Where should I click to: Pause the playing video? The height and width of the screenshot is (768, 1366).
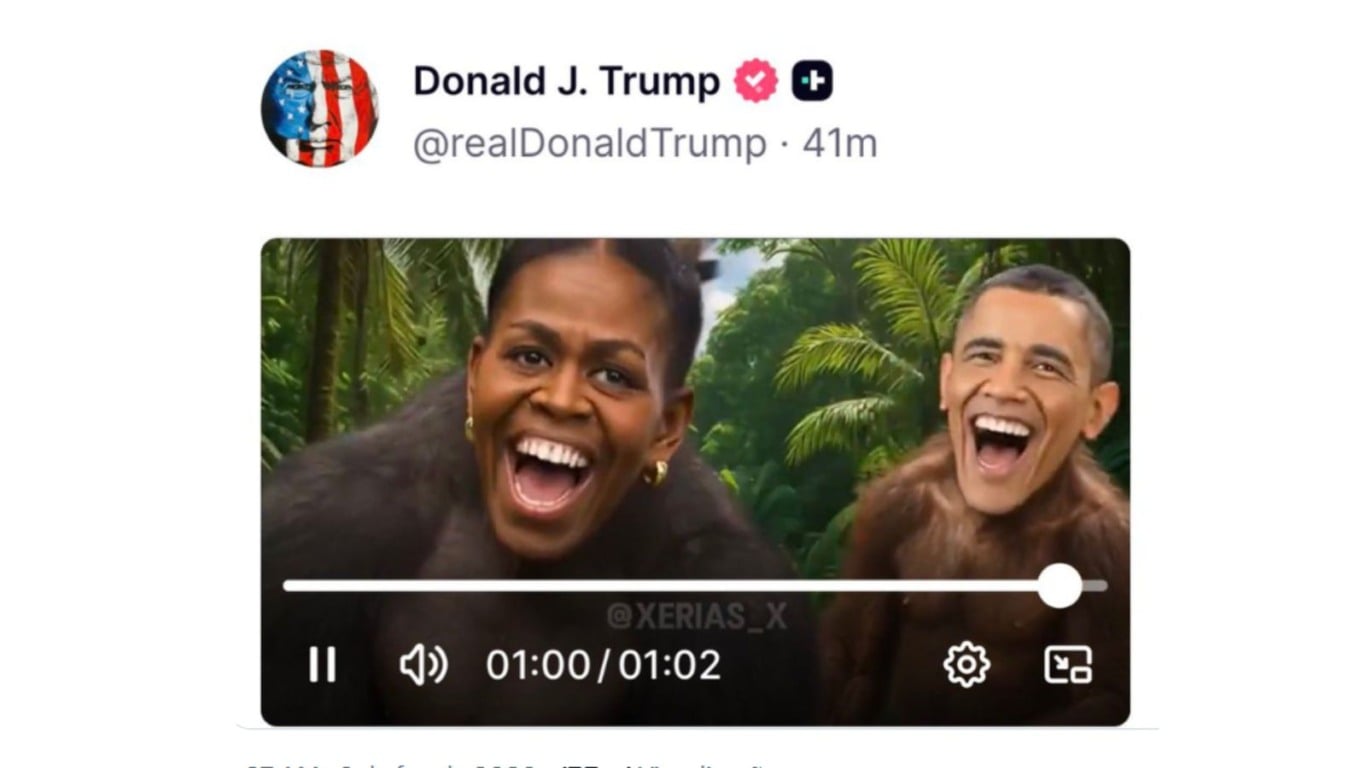[x=322, y=665]
